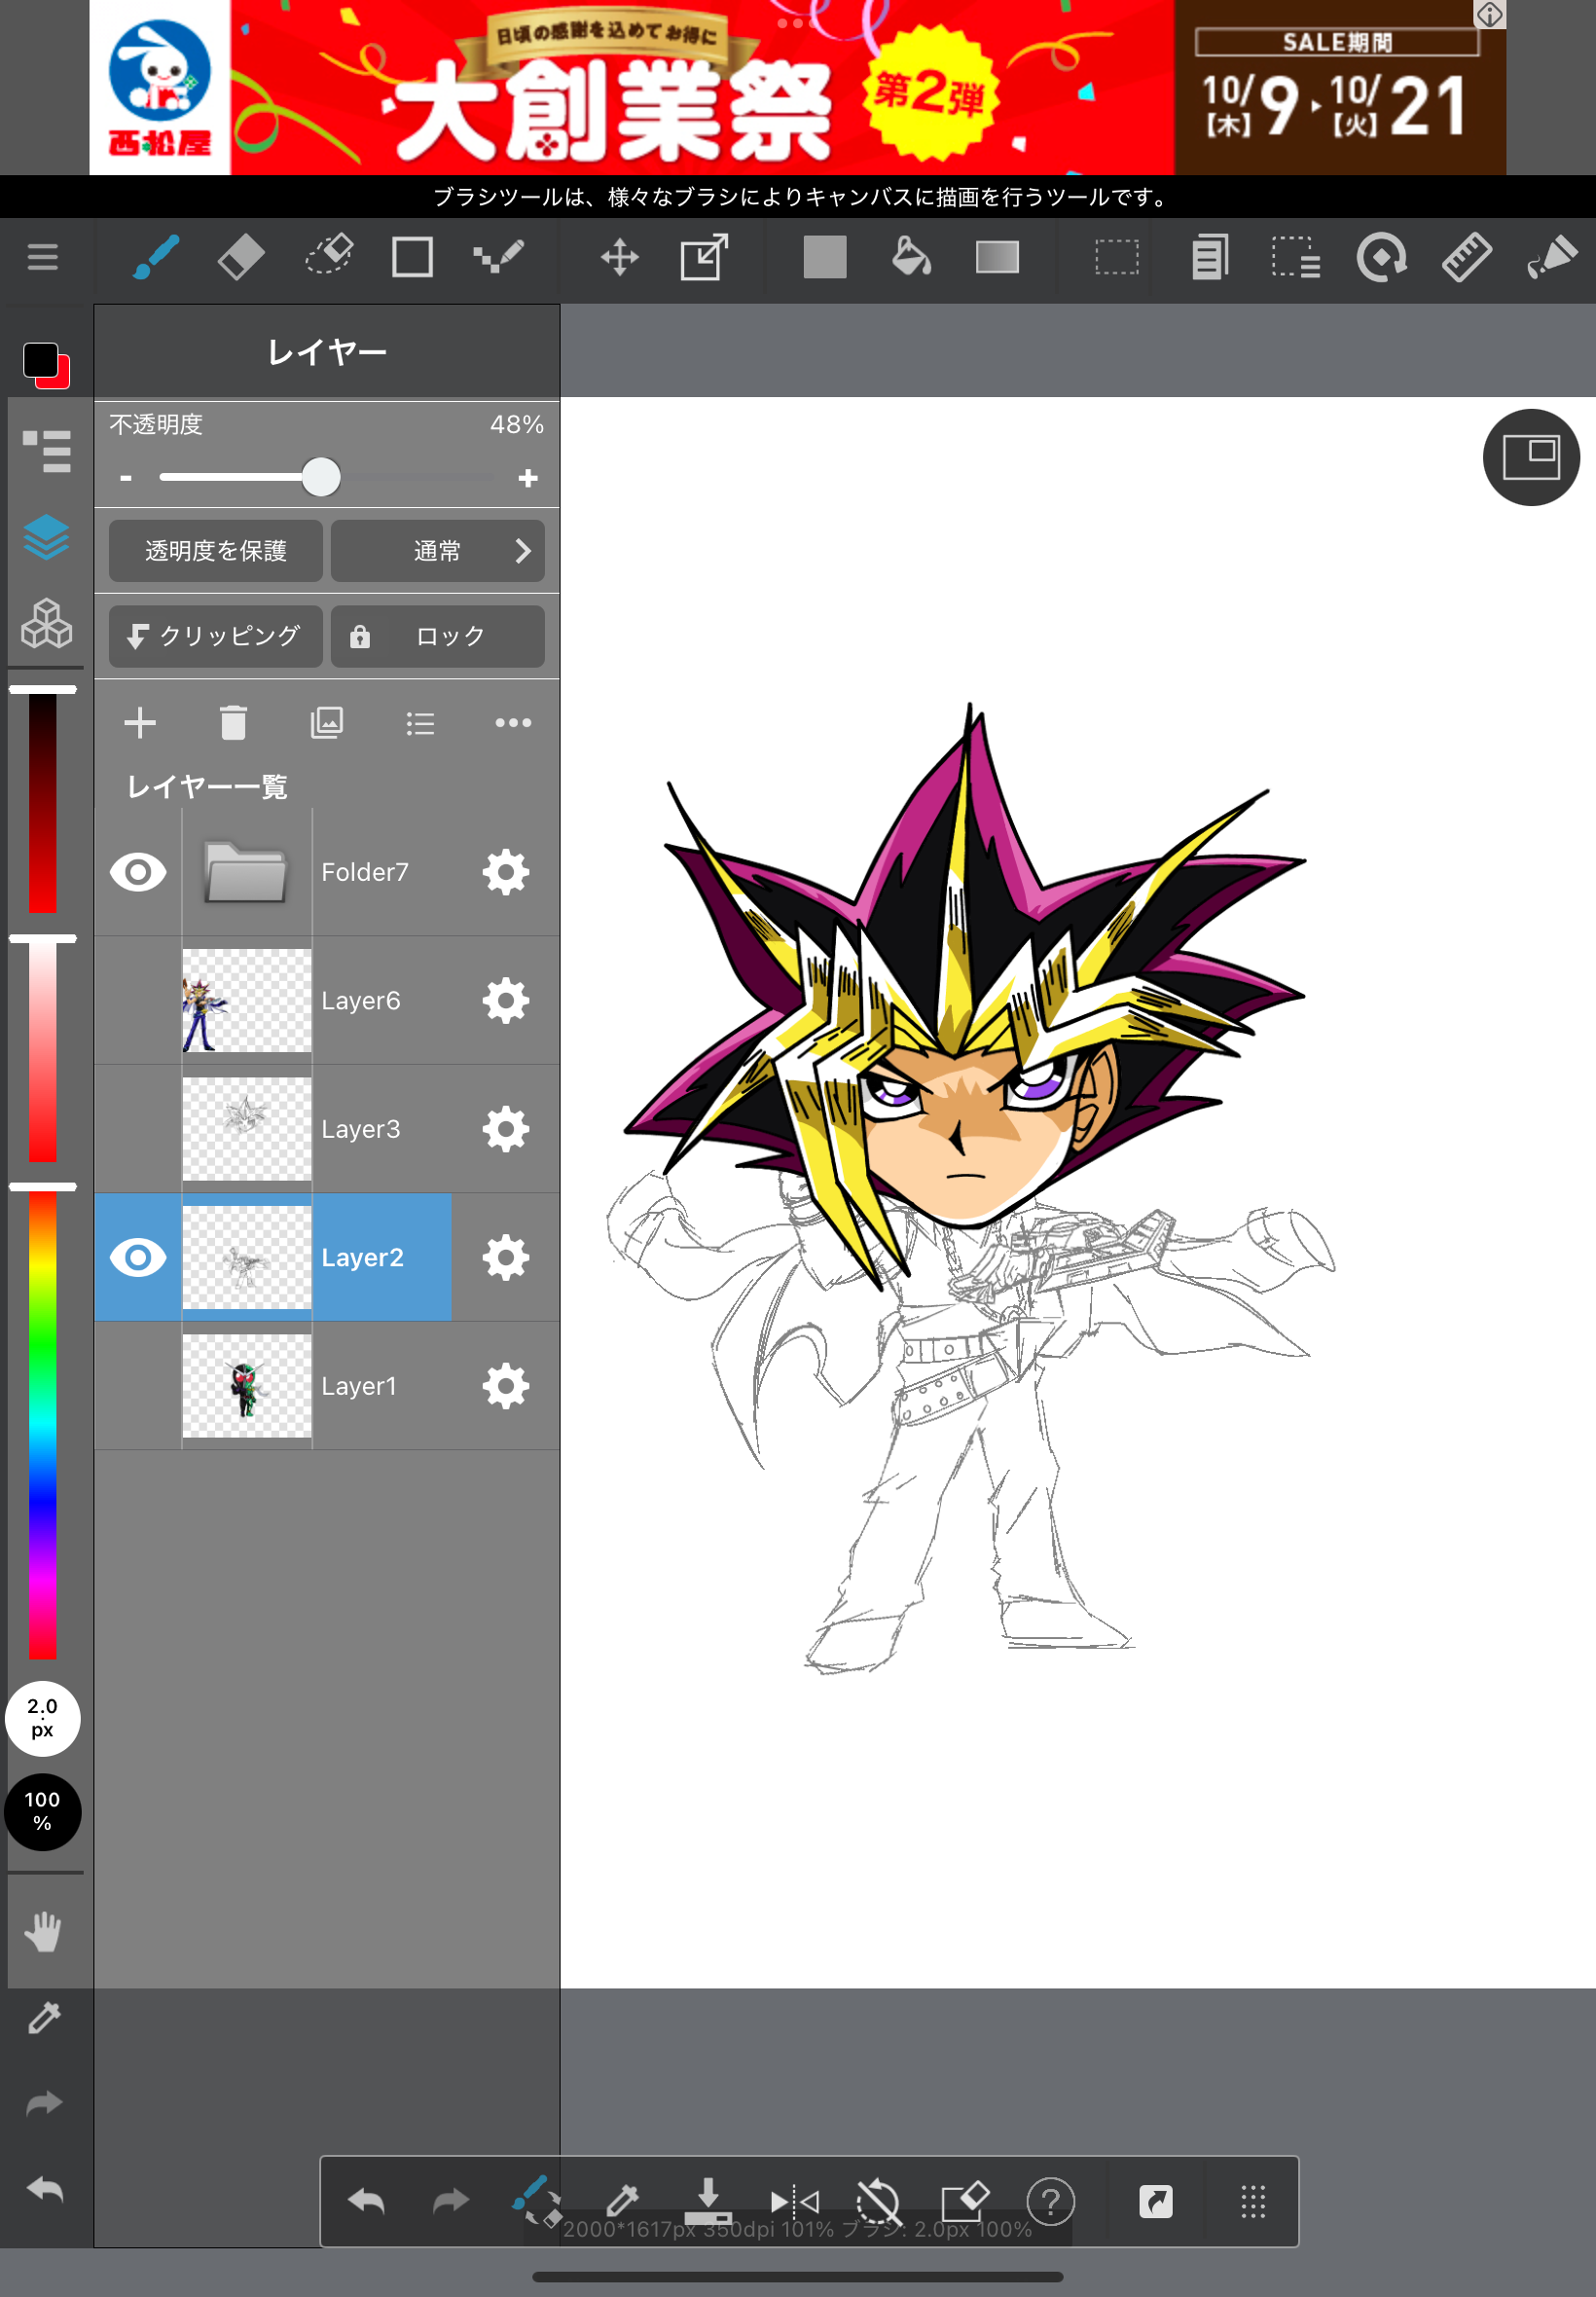Image resolution: width=1596 pixels, height=2297 pixels.
Task: Hide the Folder7 layer group
Action: 138,873
